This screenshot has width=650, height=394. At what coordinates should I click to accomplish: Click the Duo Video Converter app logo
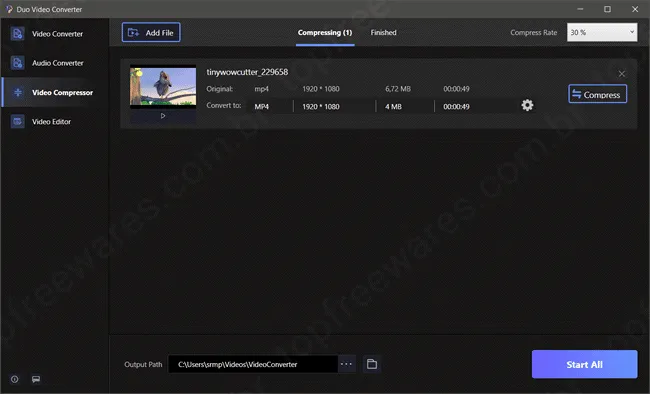pos(9,9)
